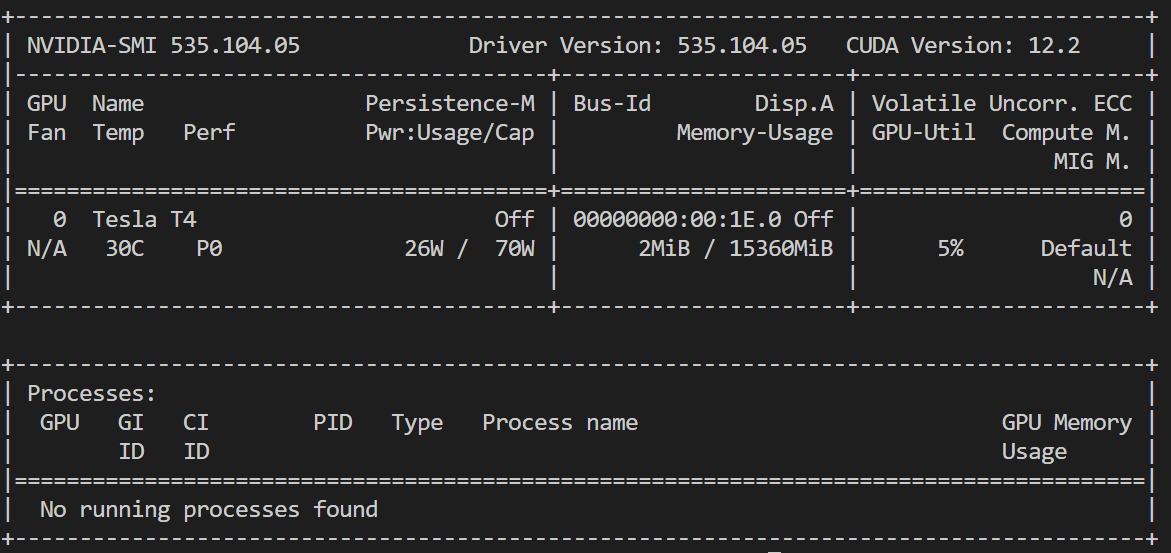Click the 70W power cap value

514,248
